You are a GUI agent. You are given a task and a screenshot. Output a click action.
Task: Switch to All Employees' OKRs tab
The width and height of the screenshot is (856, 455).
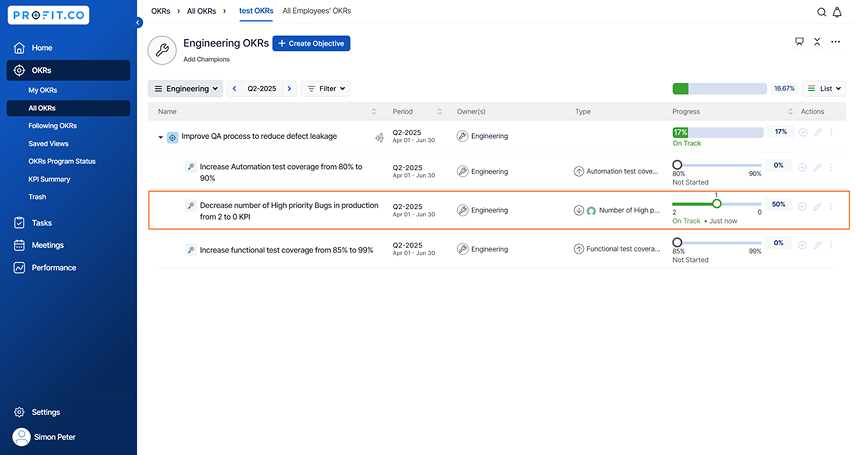tap(317, 11)
